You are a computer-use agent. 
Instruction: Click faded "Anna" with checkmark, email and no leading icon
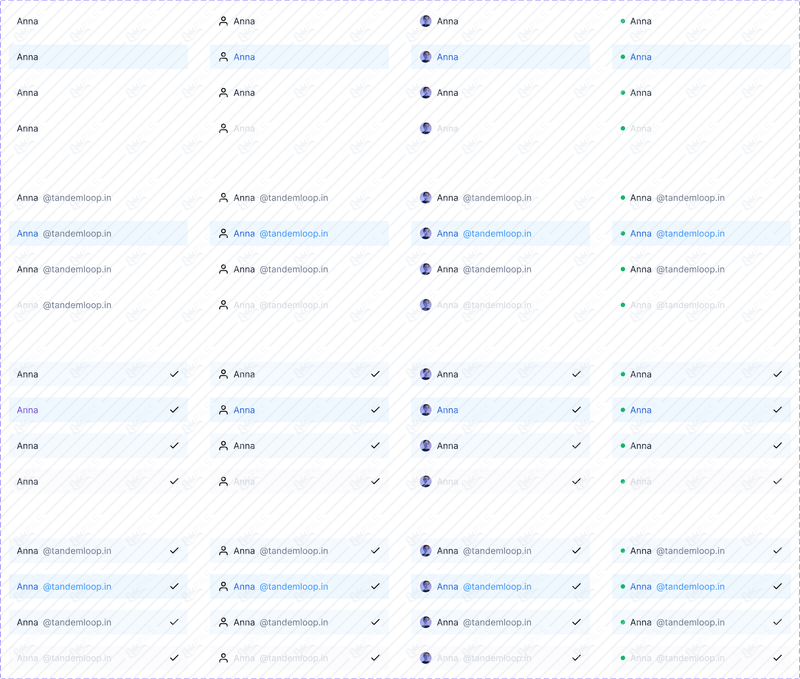click(28, 658)
